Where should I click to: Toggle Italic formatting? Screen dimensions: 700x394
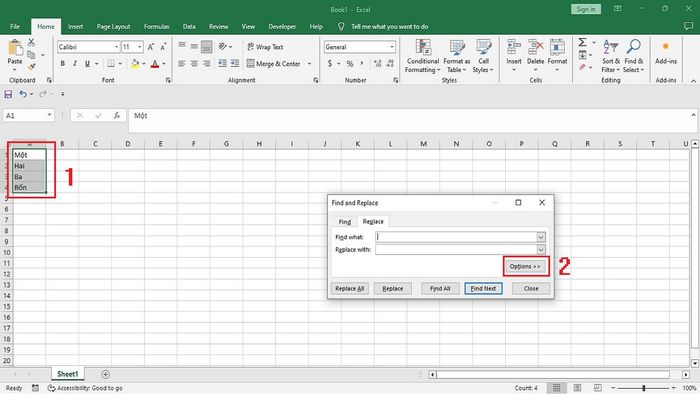[x=75, y=64]
